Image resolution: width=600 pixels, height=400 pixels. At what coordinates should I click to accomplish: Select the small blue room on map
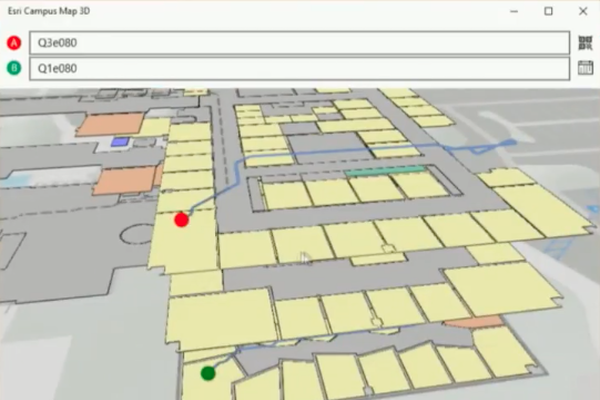point(119,143)
